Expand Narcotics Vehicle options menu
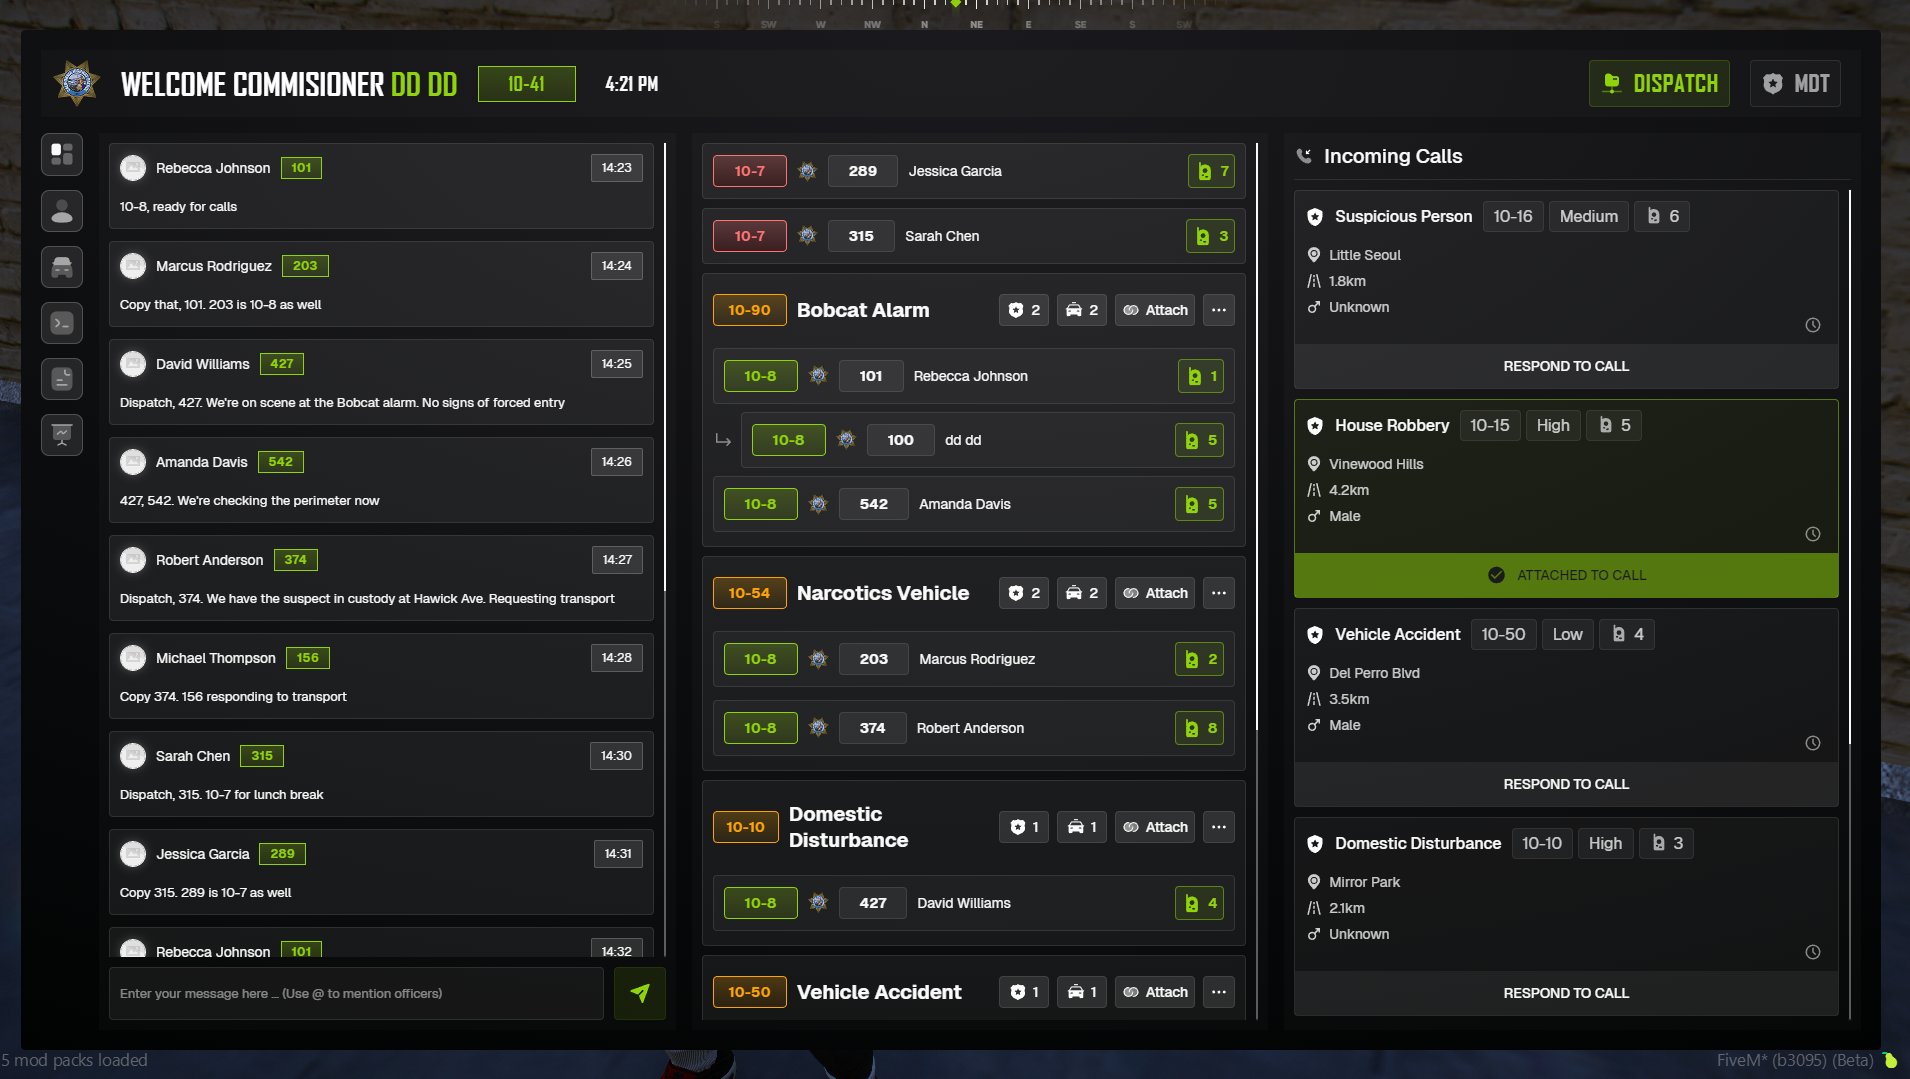The width and height of the screenshot is (1910, 1079). click(x=1218, y=593)
